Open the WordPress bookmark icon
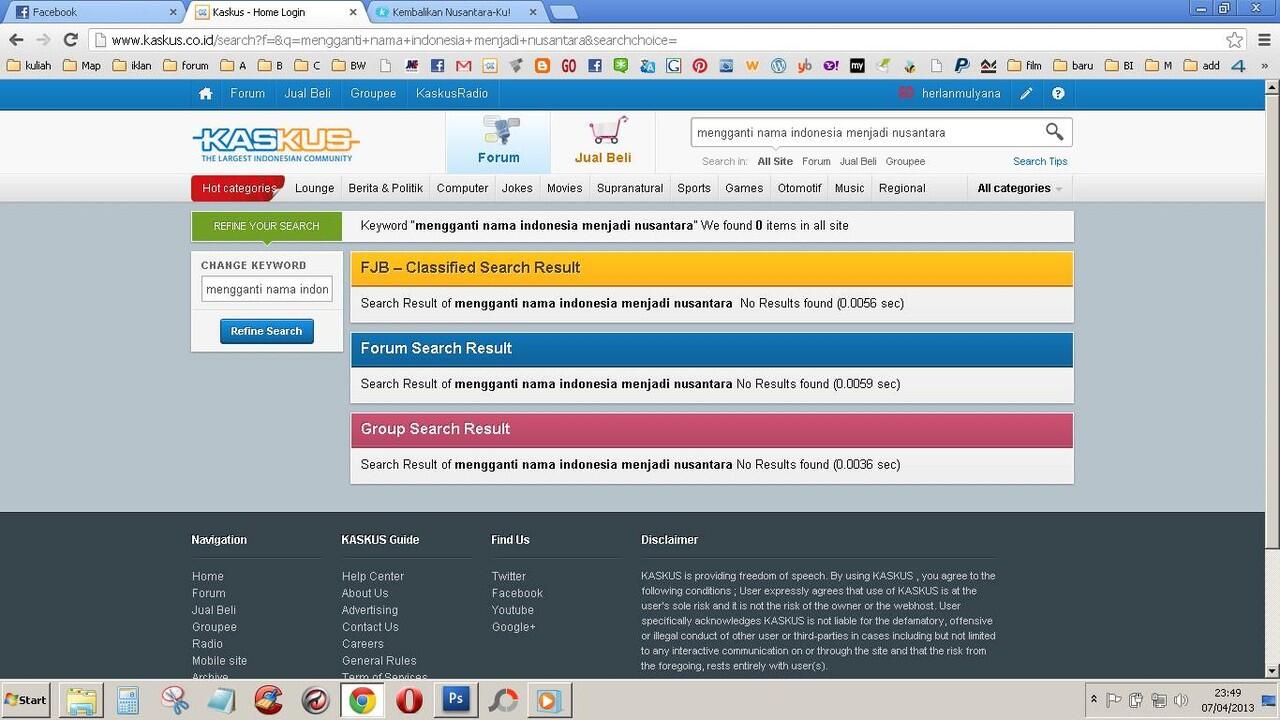 778,66
